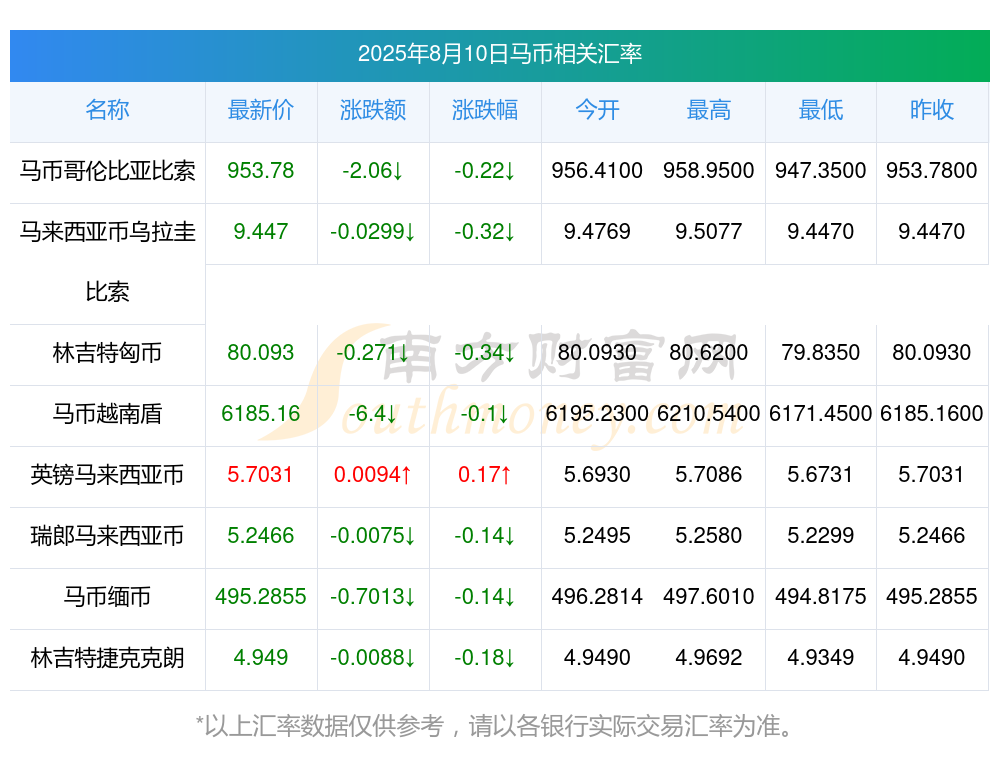Click the latest price 9.447
This screenshot has height=757, width=1000.
click(x=261, y=232)
